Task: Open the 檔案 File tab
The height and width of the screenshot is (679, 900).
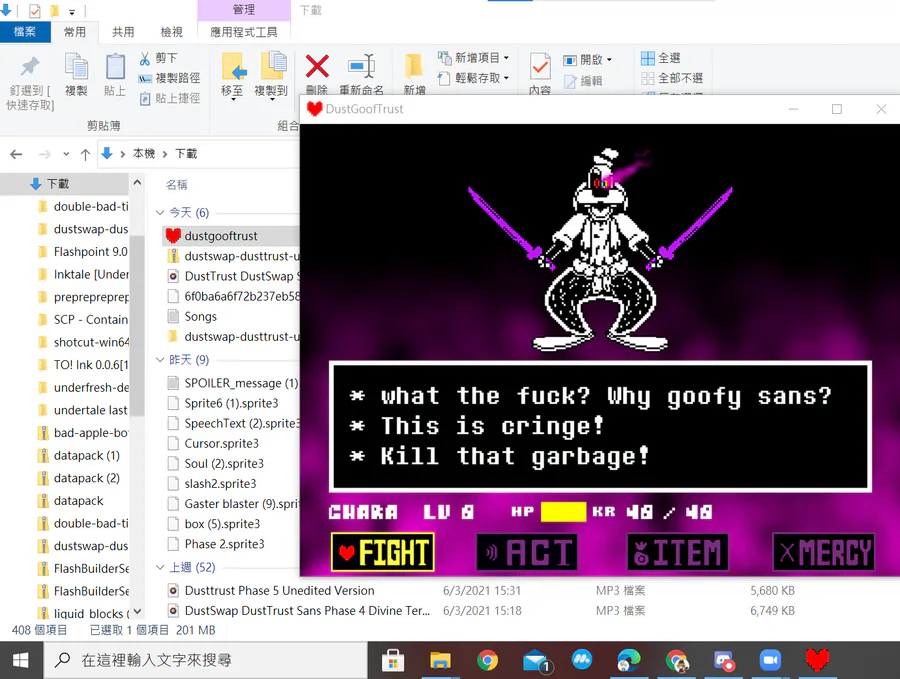Action: click(25, 32)
